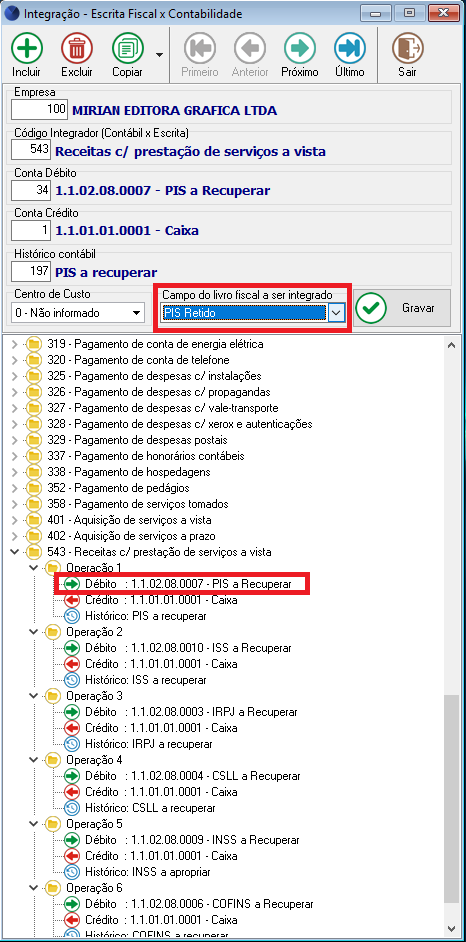Save with the Gravar button
The image size is (466, 942).
[402, 308]
